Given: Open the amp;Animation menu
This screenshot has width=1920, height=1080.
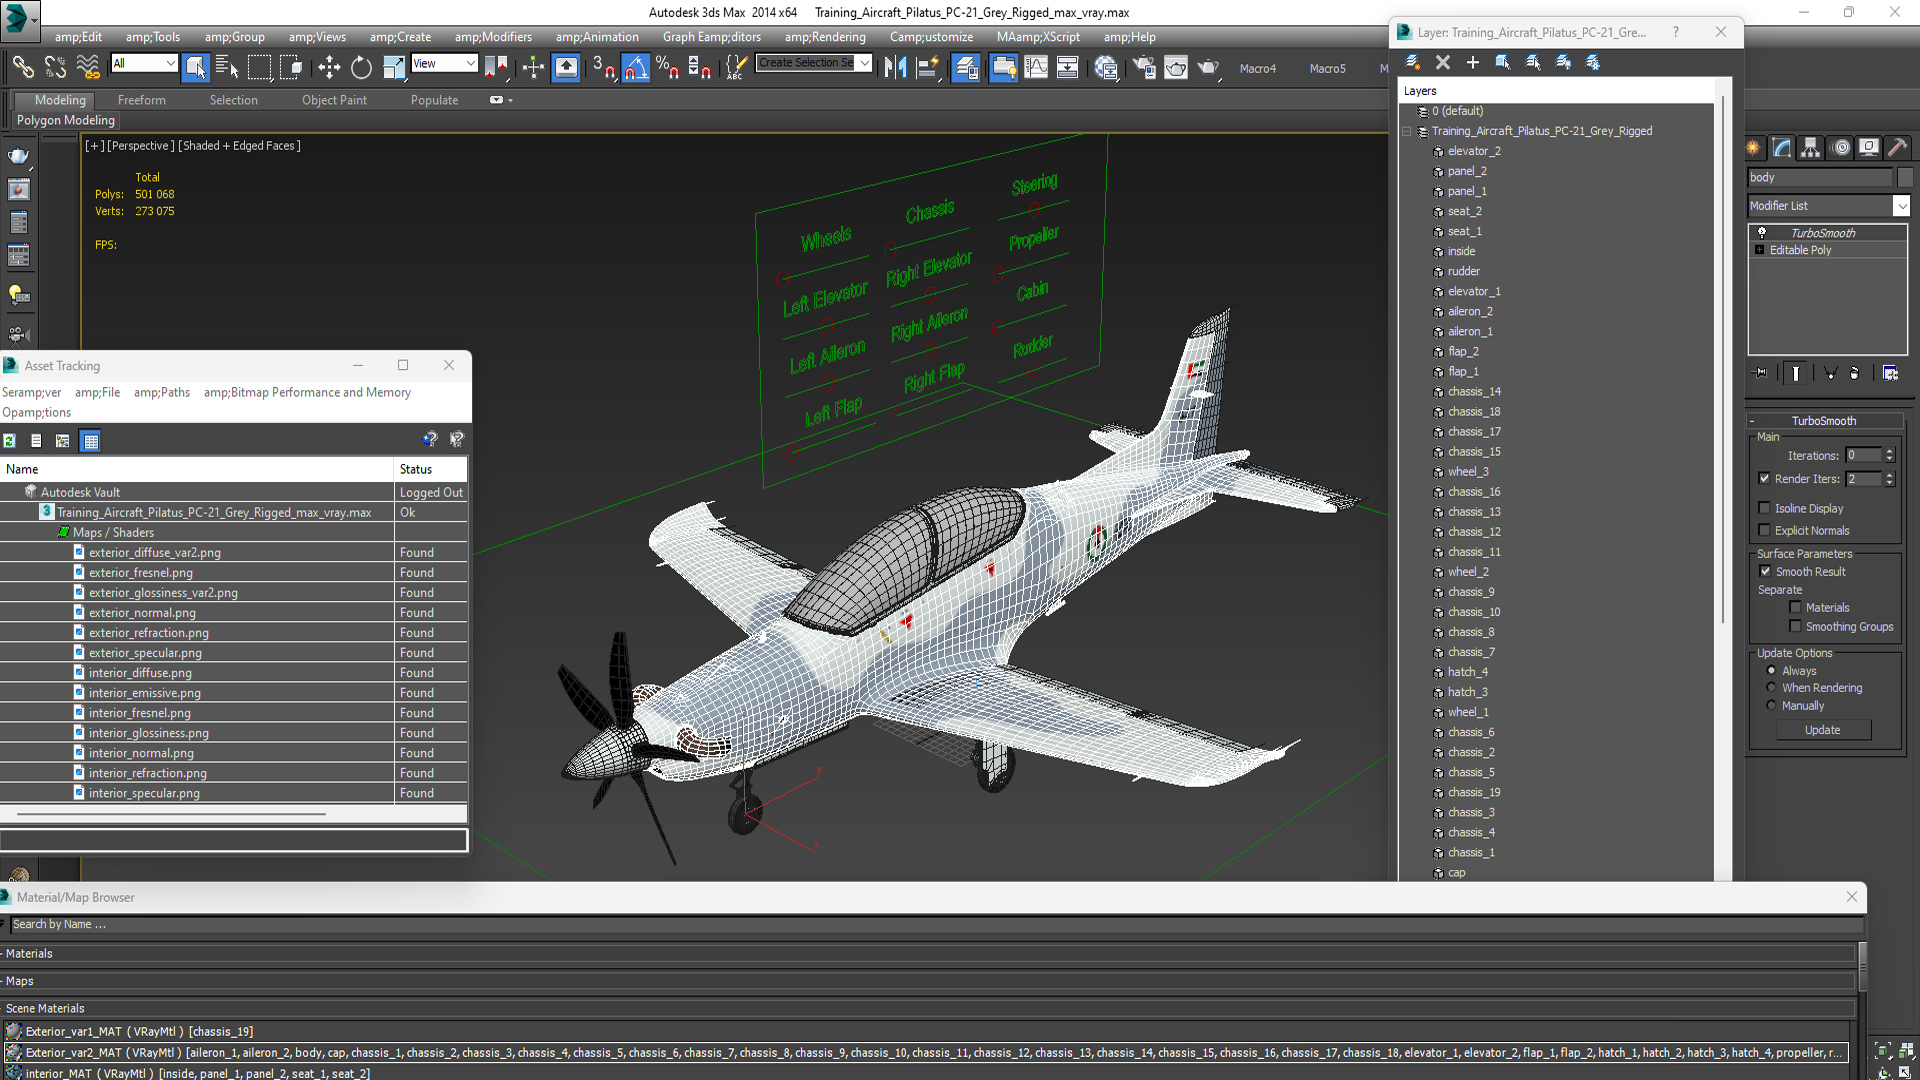Looking at the screenshot, I should (597, 37).
